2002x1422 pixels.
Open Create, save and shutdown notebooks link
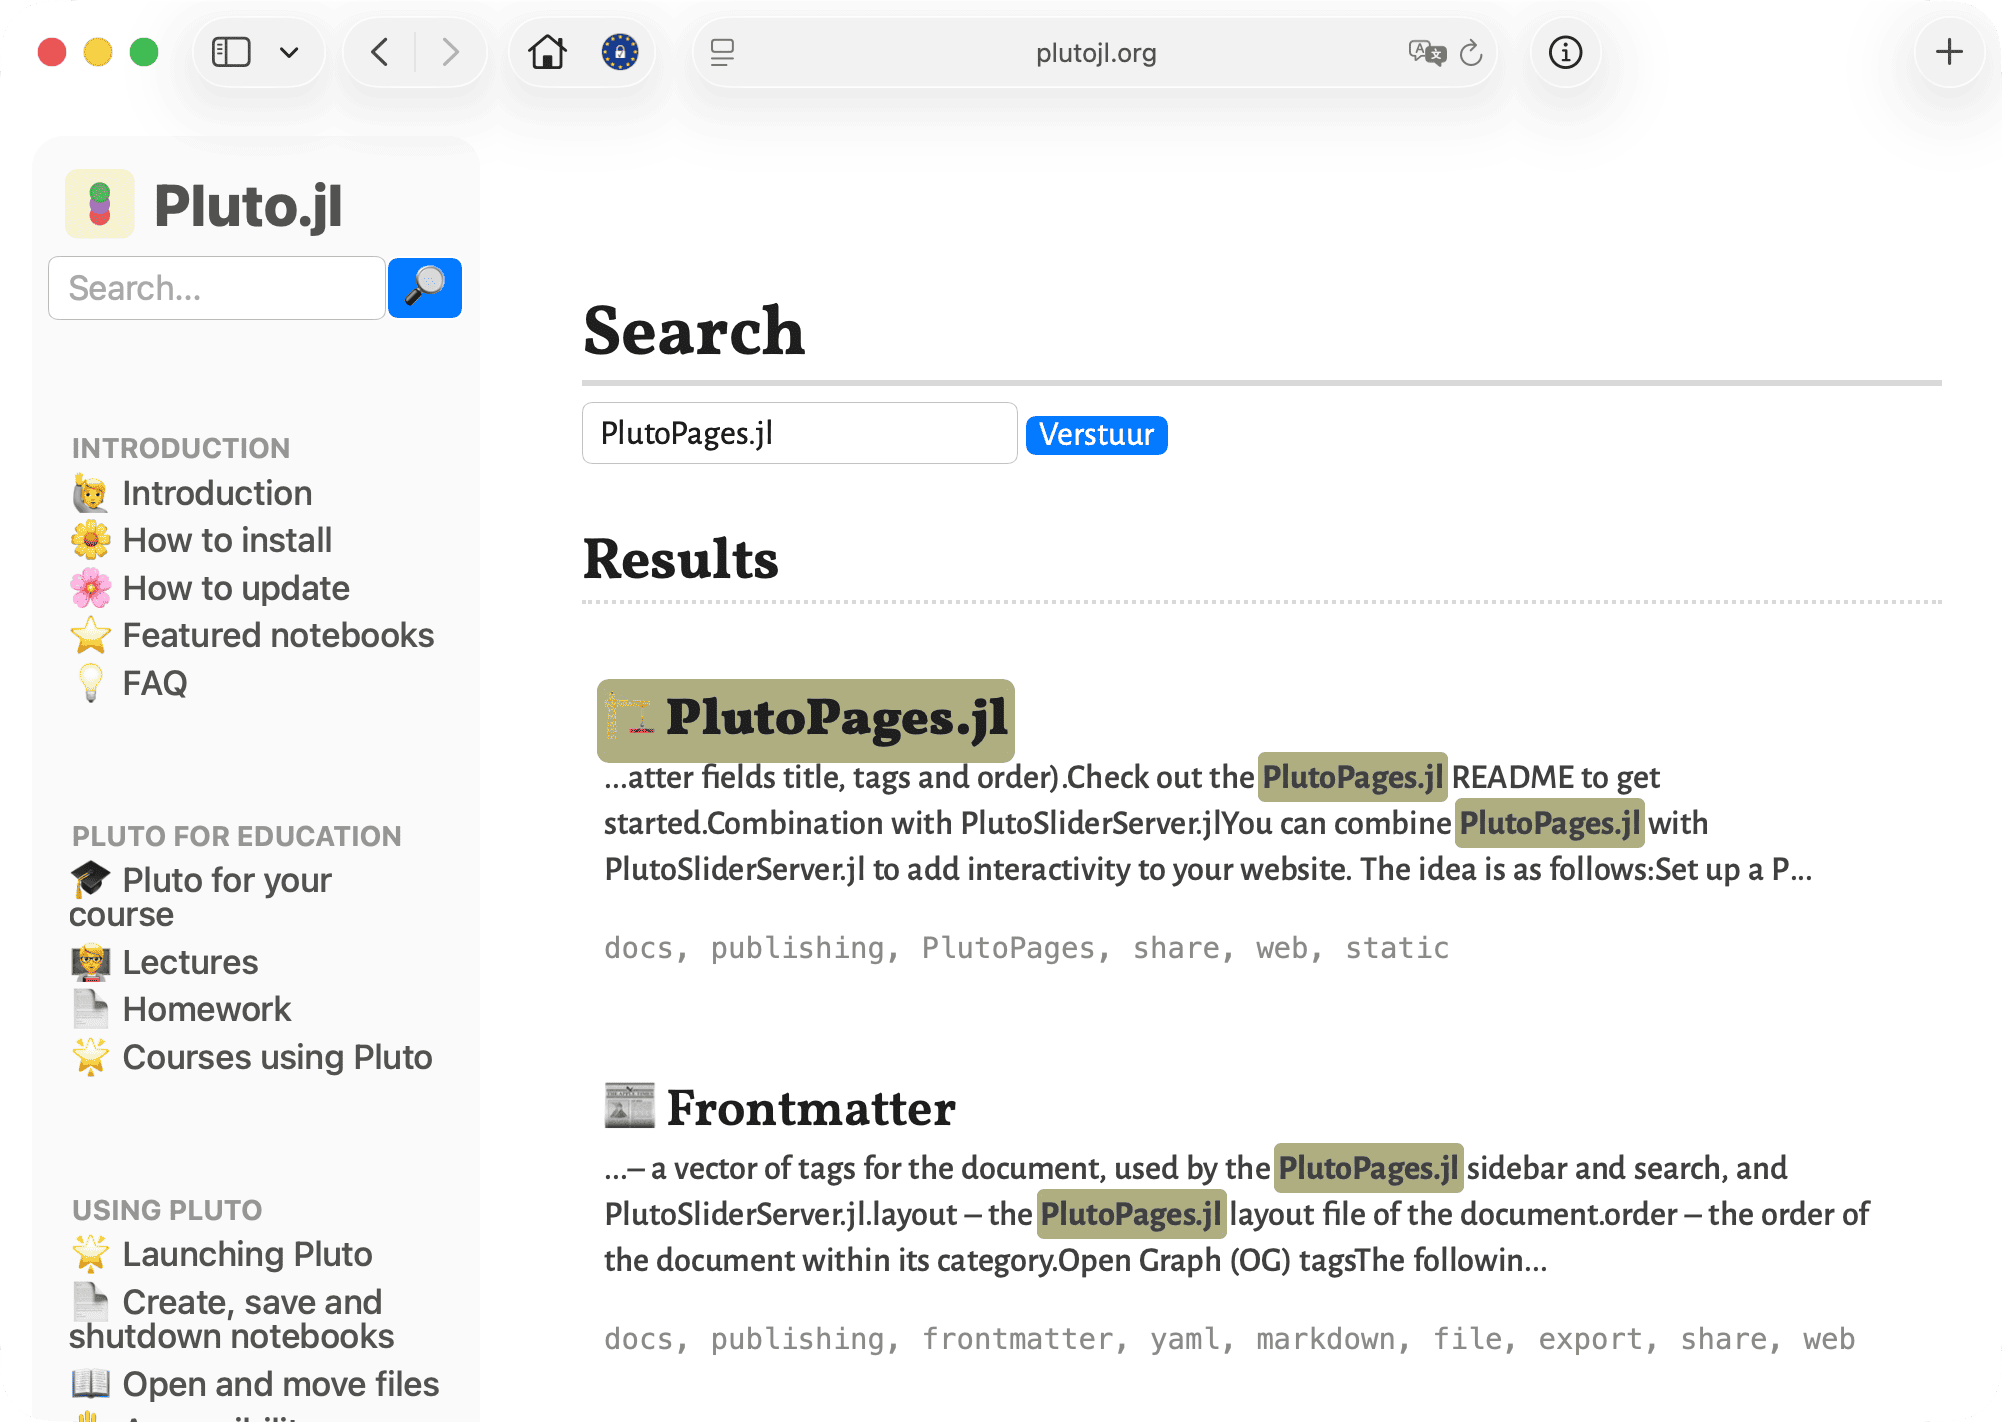(232, 1319)
